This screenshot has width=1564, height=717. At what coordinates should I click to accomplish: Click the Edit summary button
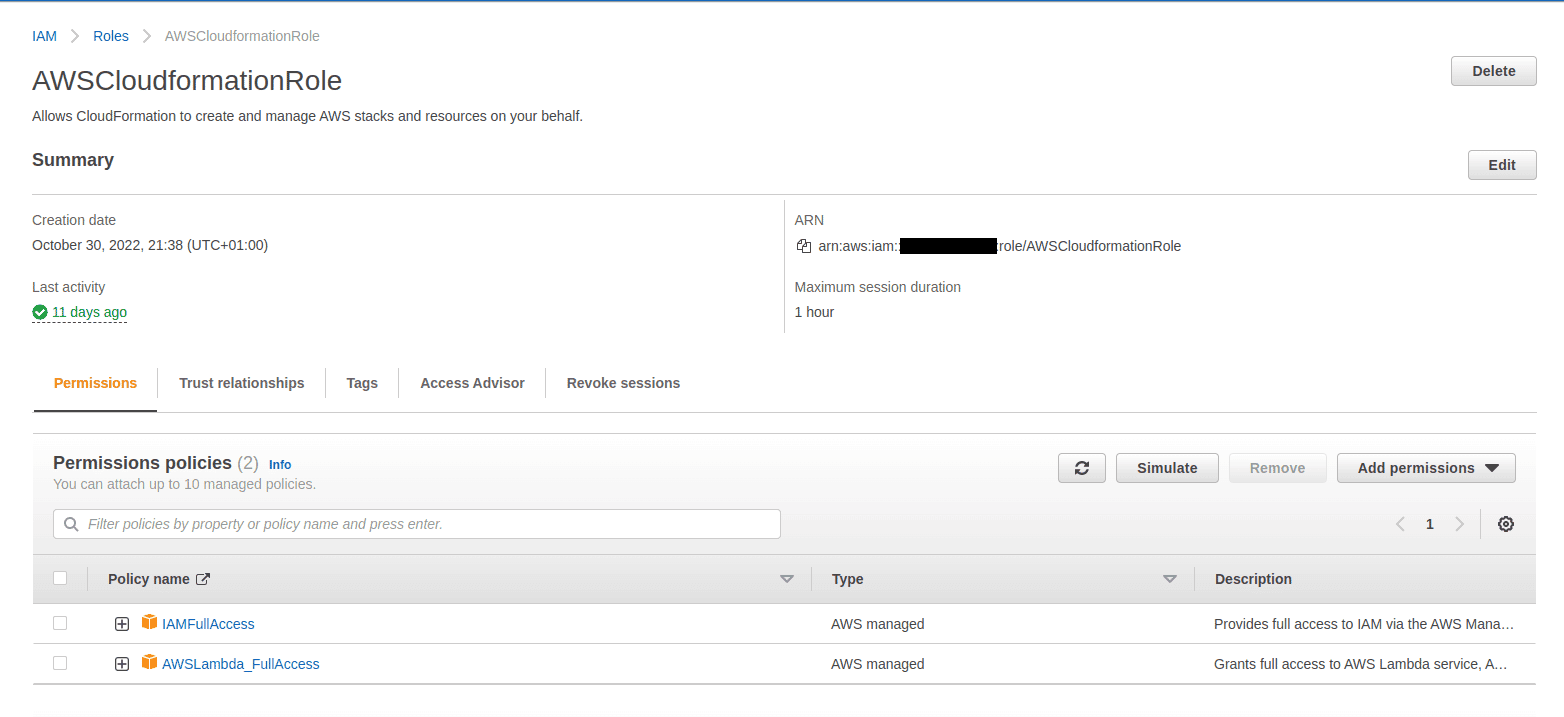[x=1502, y=165]
